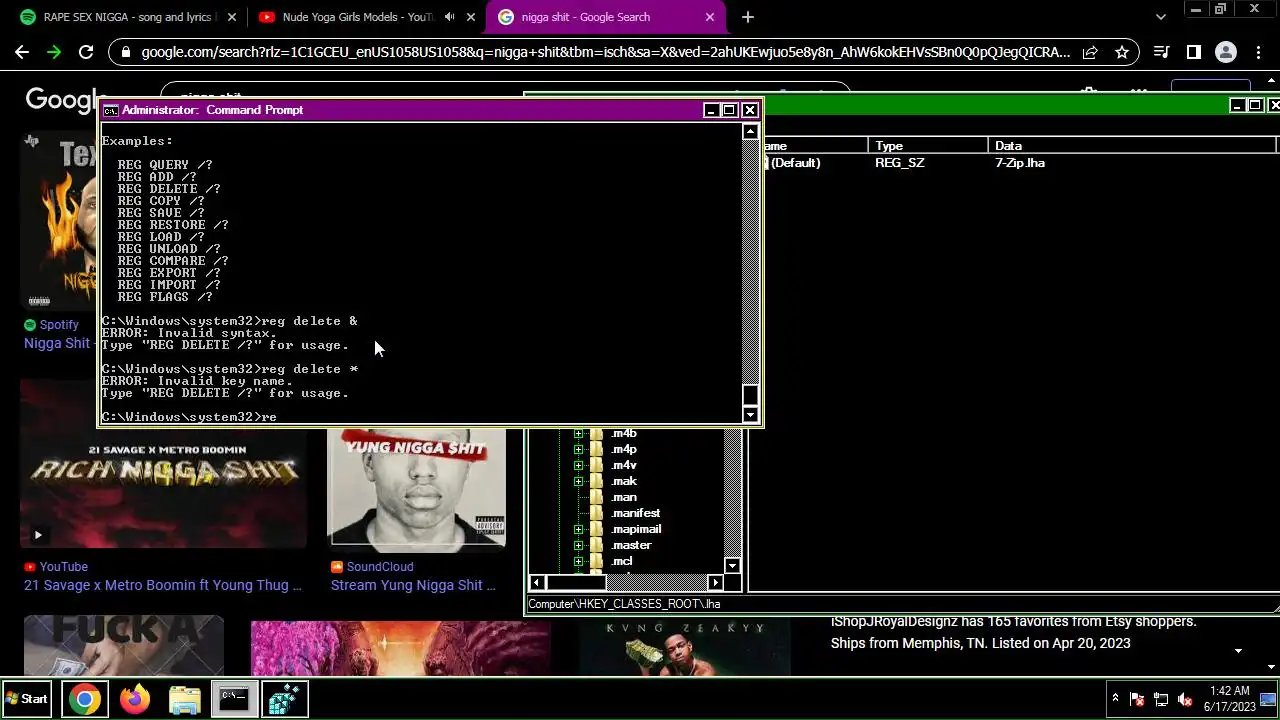Click the registry tree scrollbar down arrow
1280x720 pixels.
coord(732,566)
